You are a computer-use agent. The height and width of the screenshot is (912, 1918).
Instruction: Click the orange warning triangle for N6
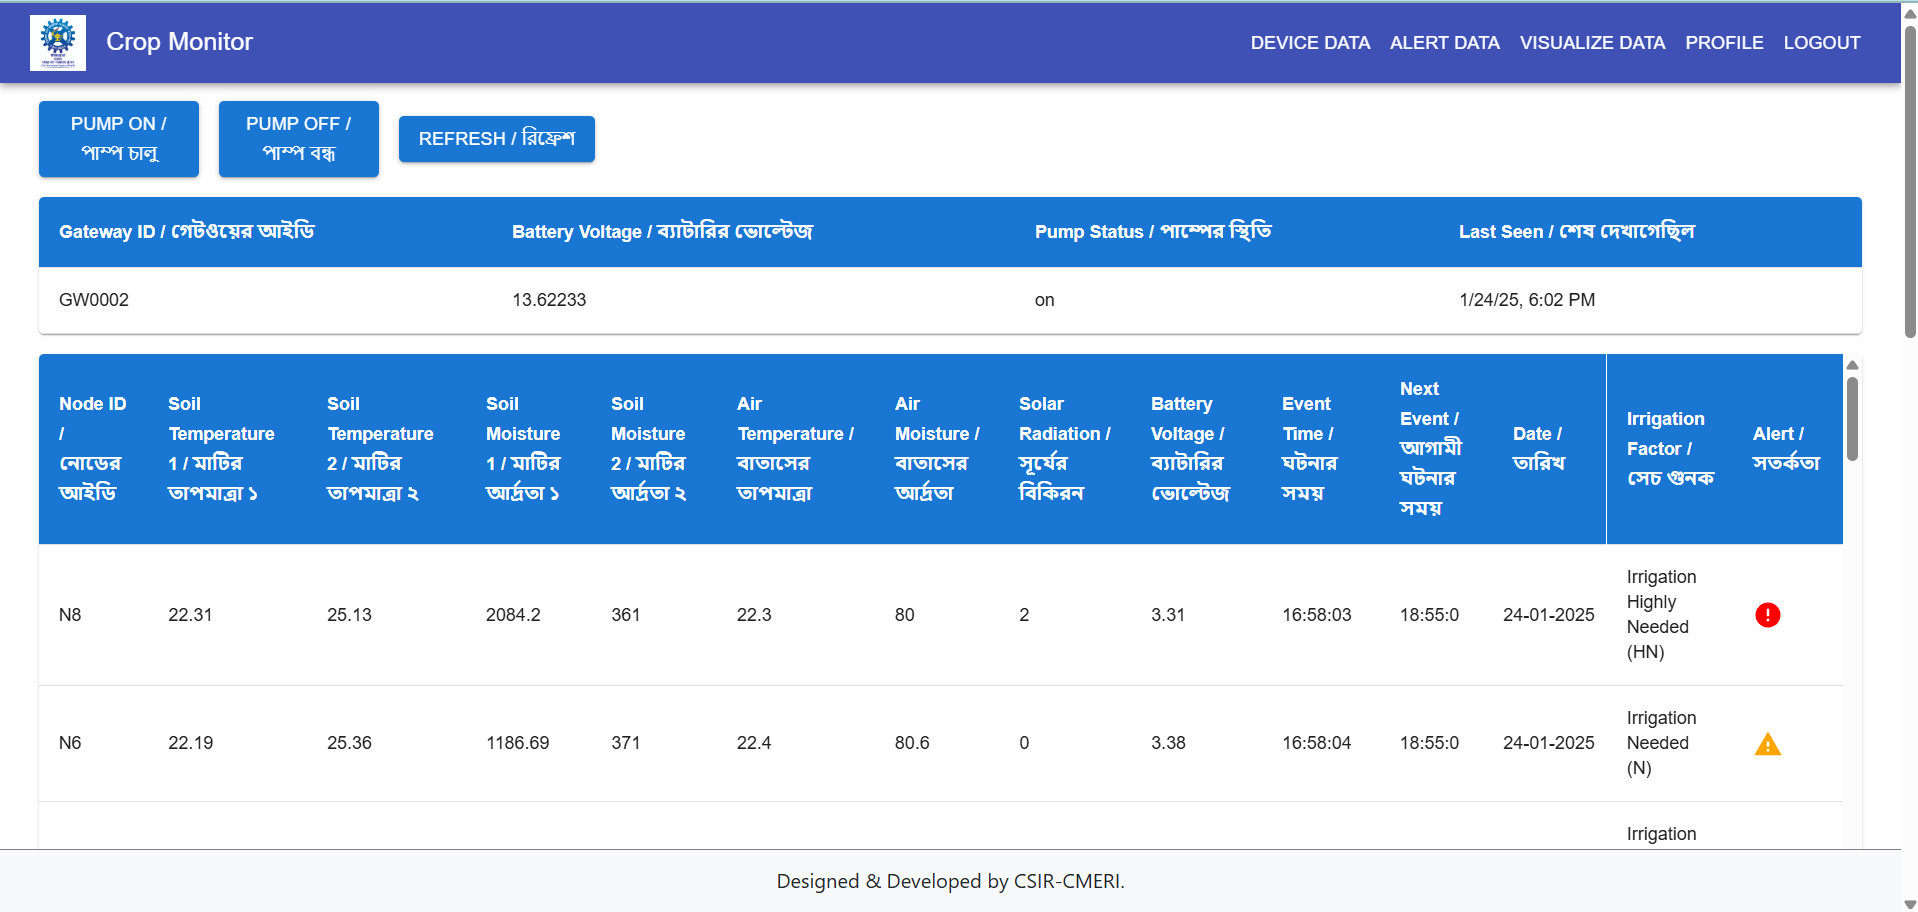pyautogui.click(x=1767, y=744)
